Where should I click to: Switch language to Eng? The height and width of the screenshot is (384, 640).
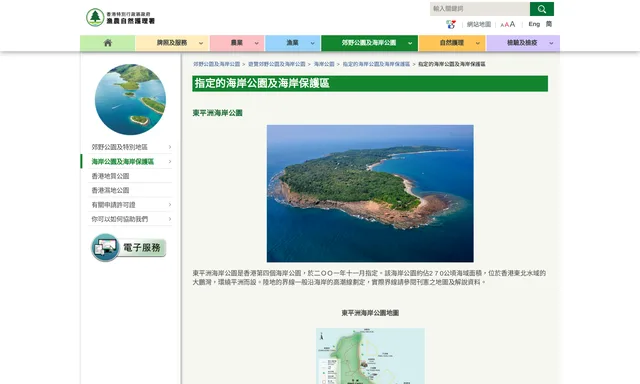pyautogui.click(x=534, y=24)
